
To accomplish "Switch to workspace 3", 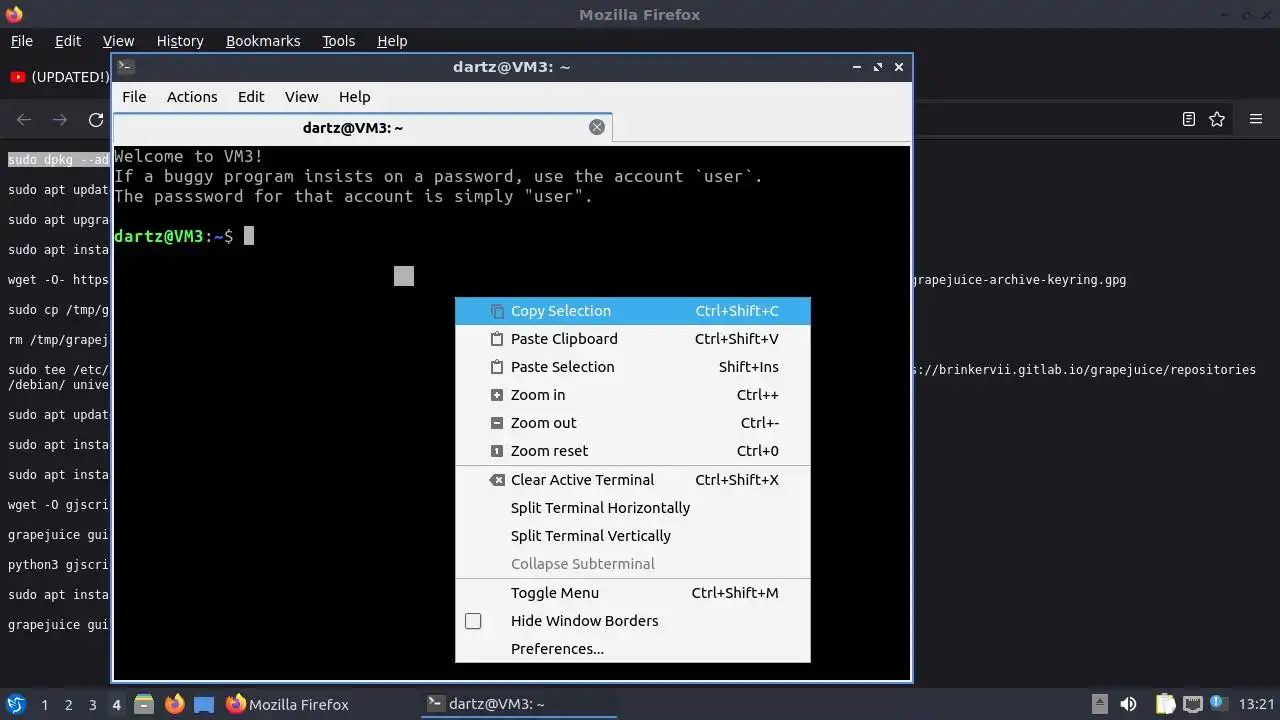I will (x=92, y=705).
